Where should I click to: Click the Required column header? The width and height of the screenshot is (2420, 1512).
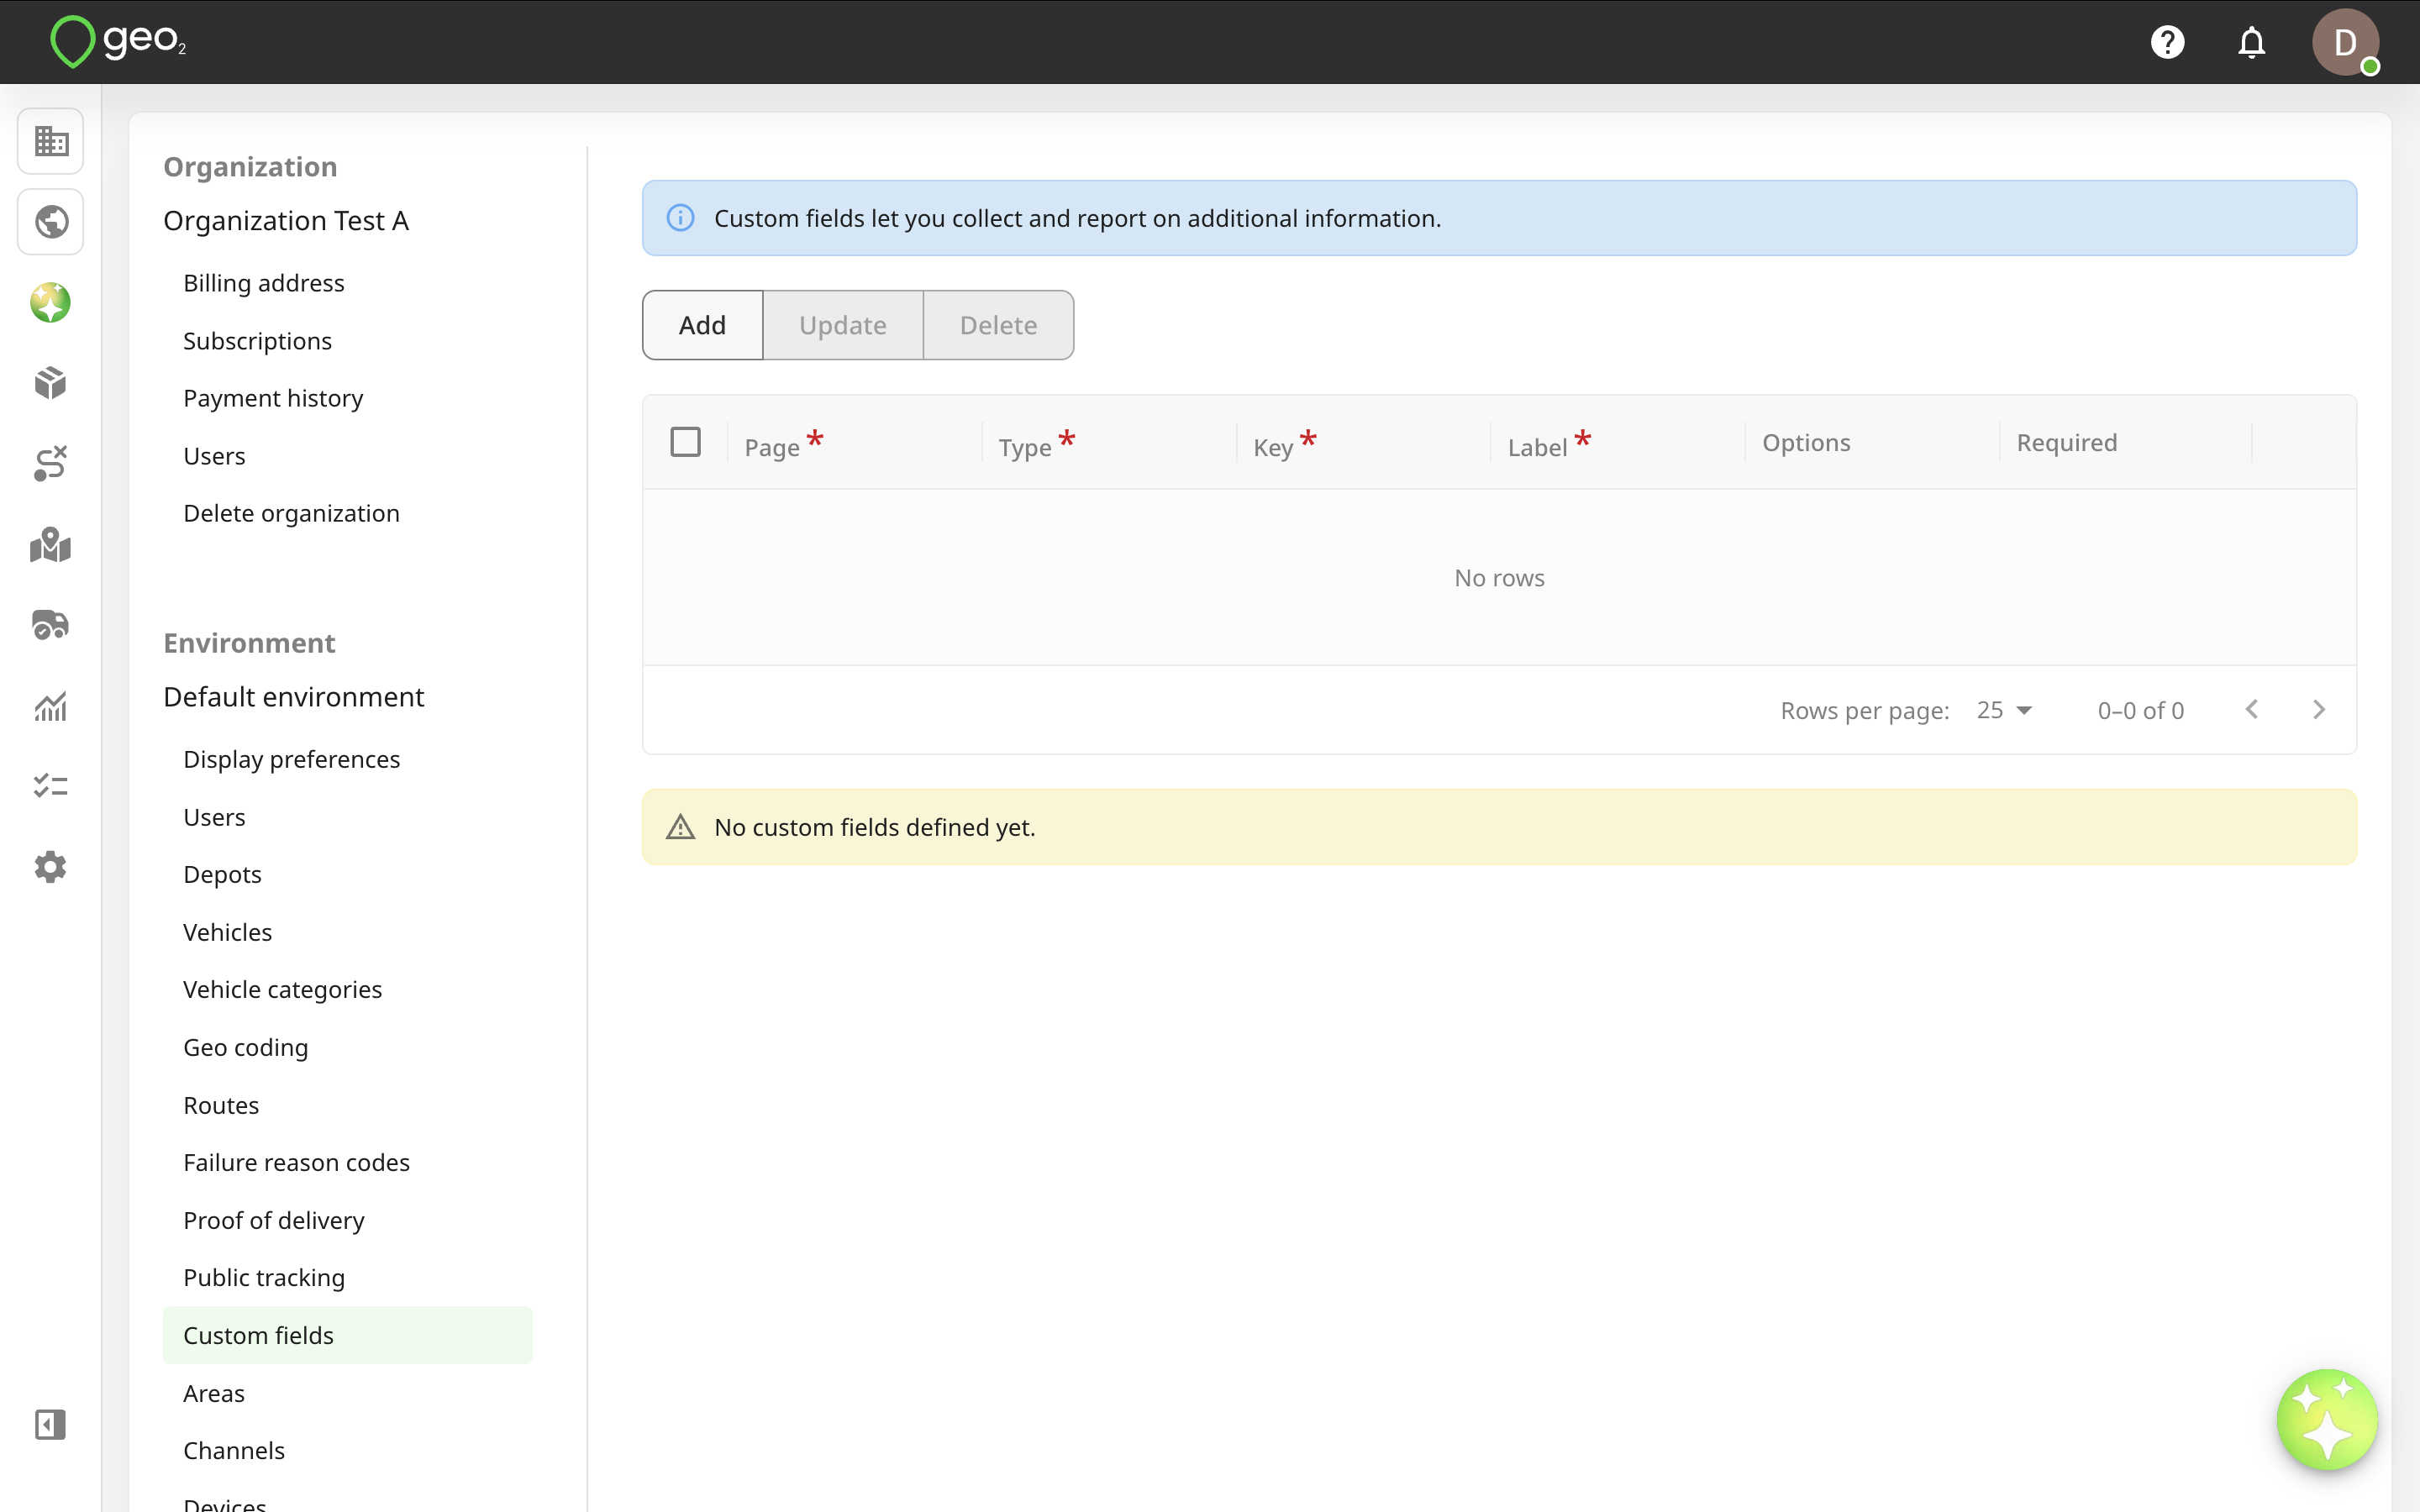click(2066, 442)
